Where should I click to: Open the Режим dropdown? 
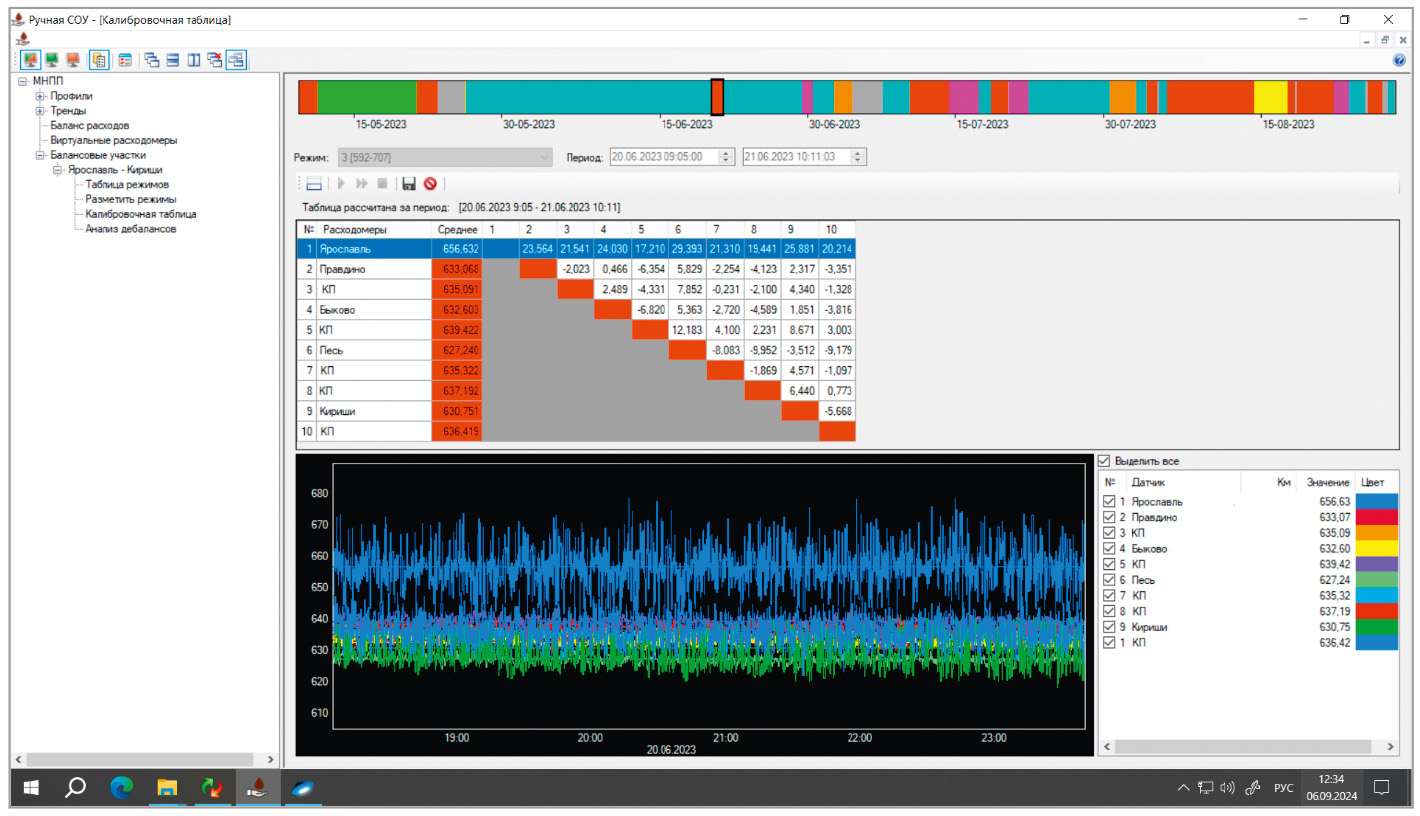coord(544,157)
